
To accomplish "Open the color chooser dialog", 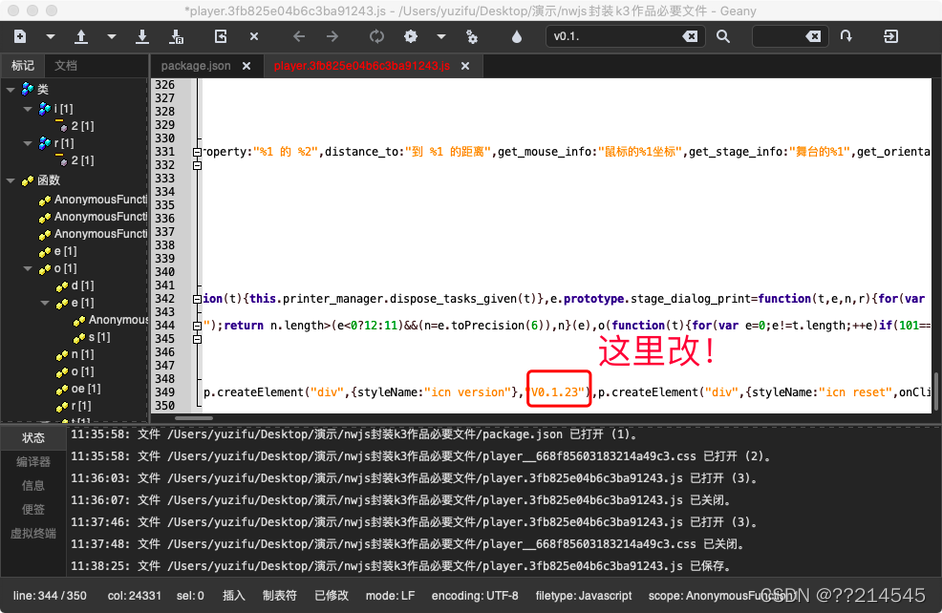I will (517, 37).
